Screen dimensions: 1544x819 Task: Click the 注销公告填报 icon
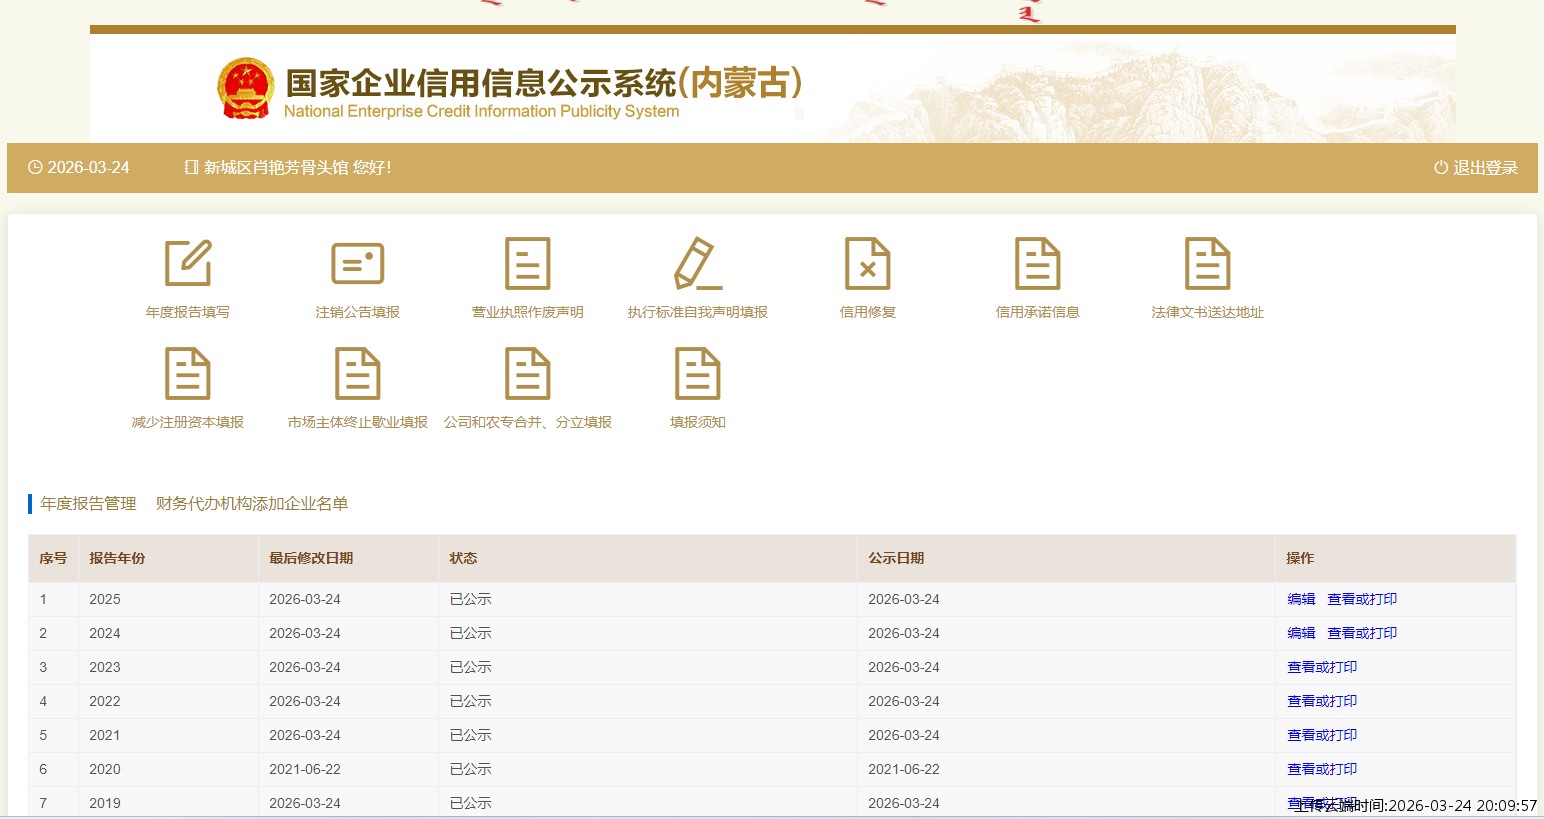tap(357, 264)
